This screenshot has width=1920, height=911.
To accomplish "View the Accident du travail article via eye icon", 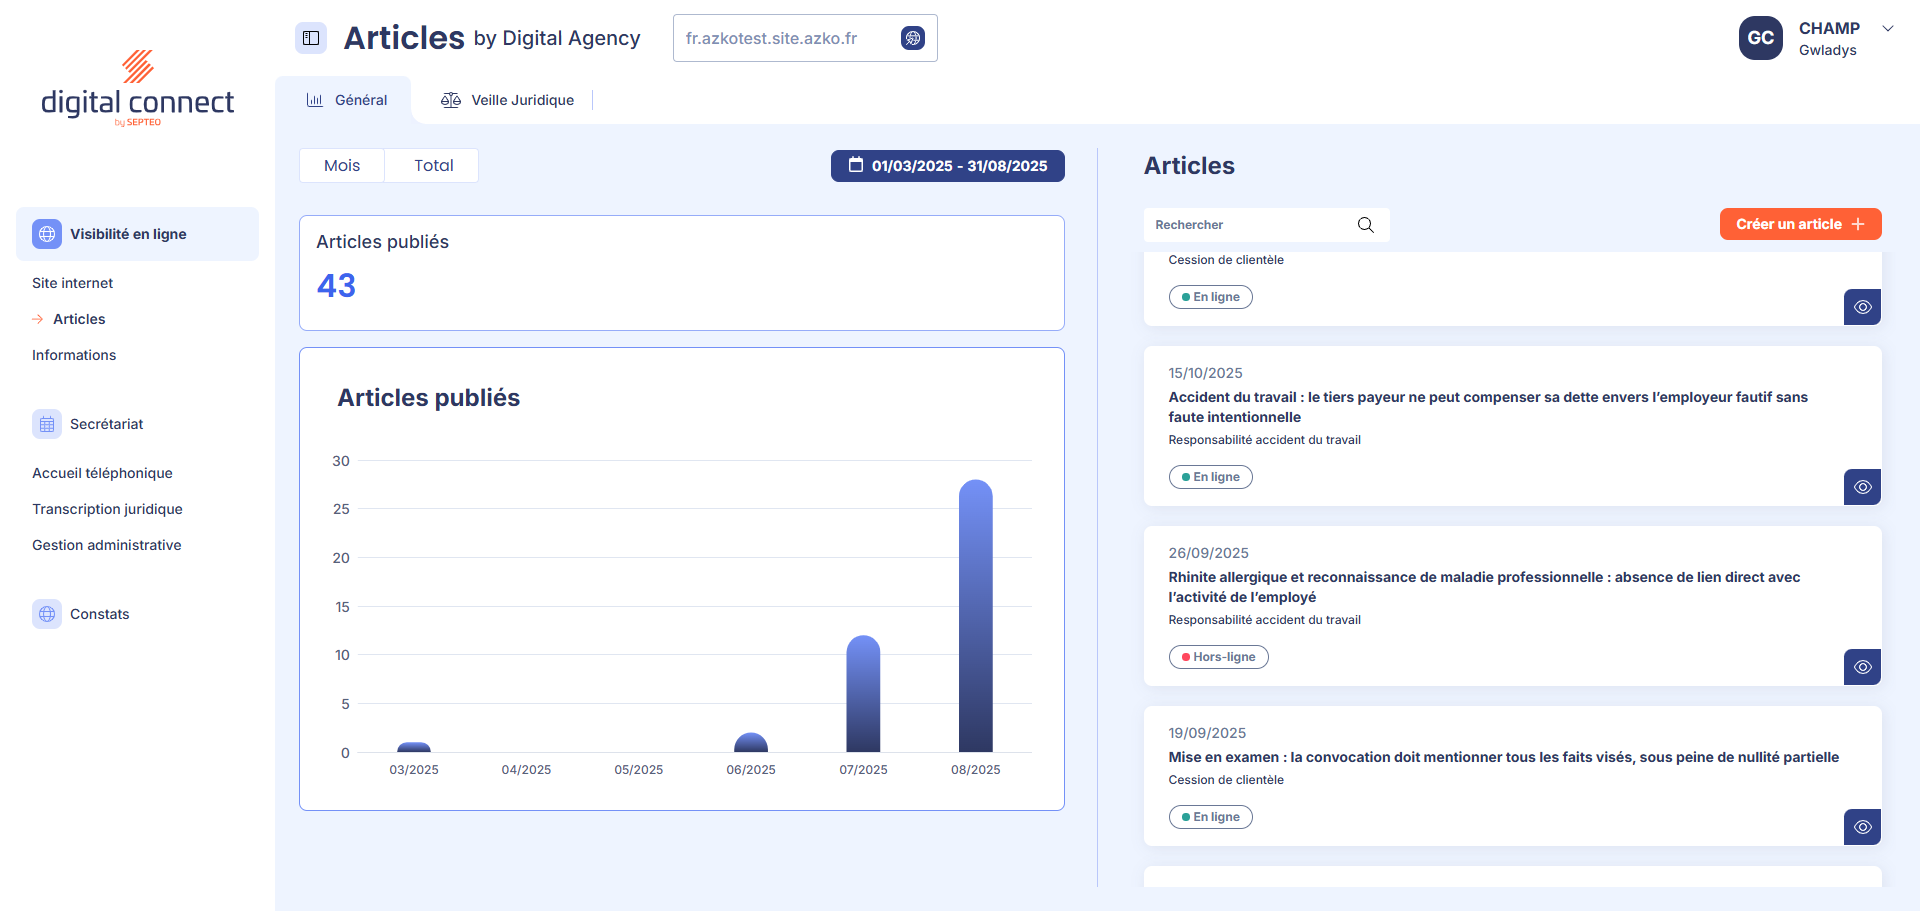I will (x=1862, y=487).
